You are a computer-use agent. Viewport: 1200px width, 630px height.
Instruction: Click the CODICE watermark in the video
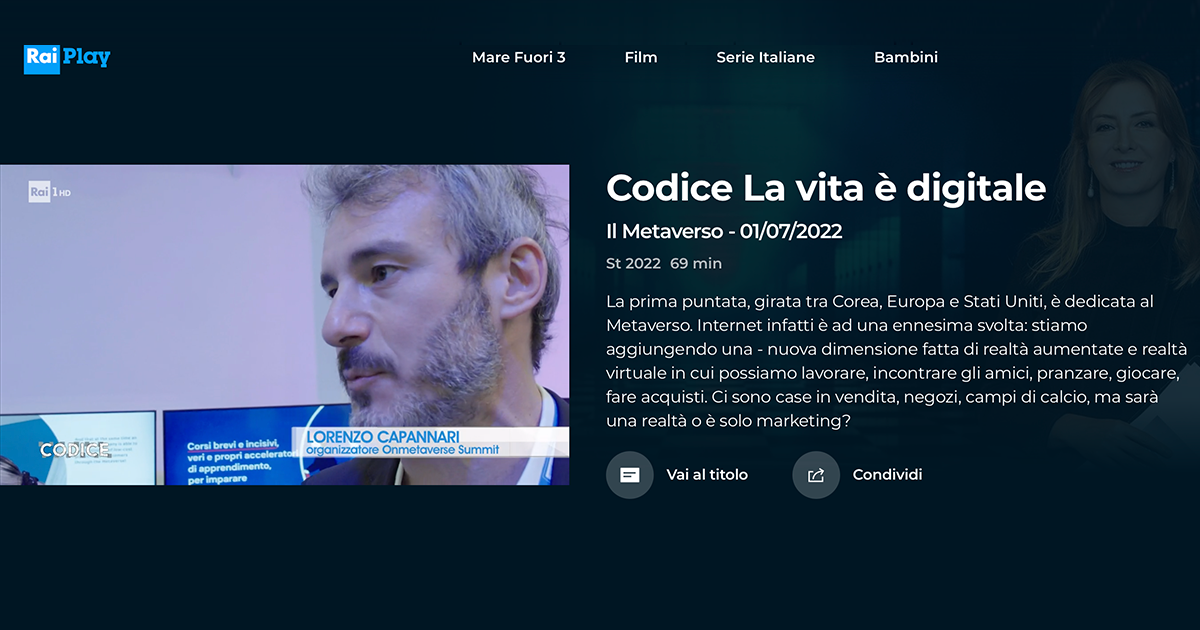(75, 450)
